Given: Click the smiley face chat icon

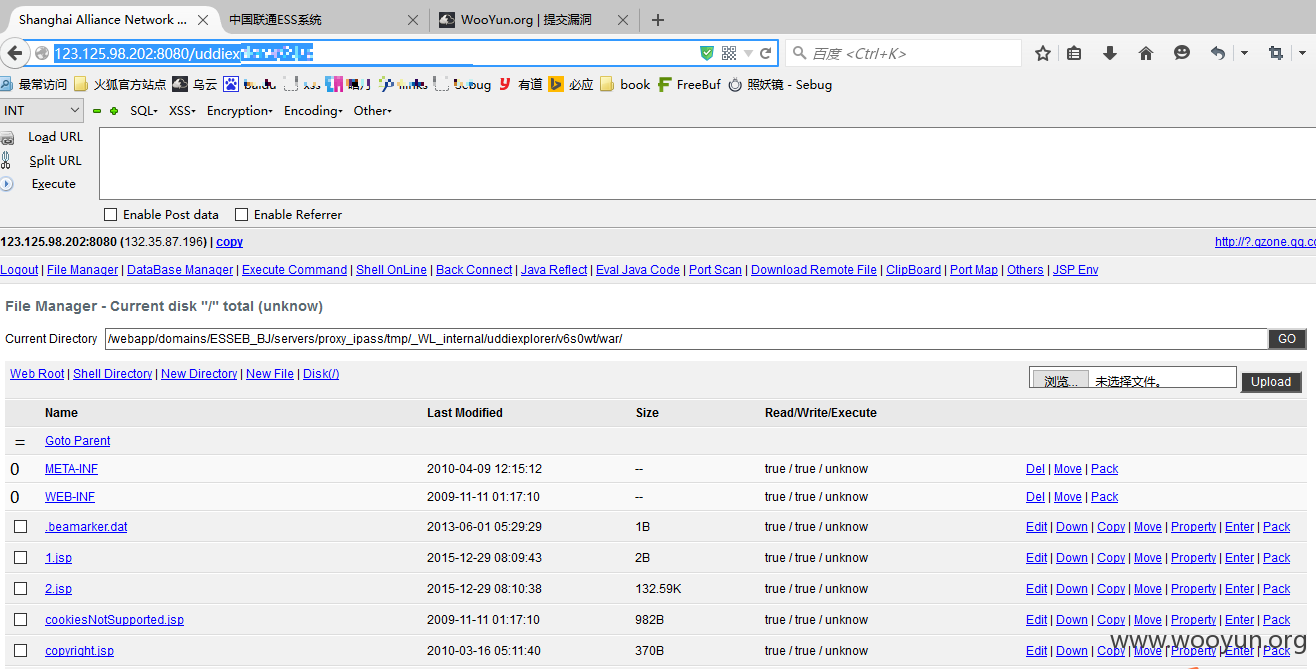Looking at the screenshot, I should tap(1182, 53).
